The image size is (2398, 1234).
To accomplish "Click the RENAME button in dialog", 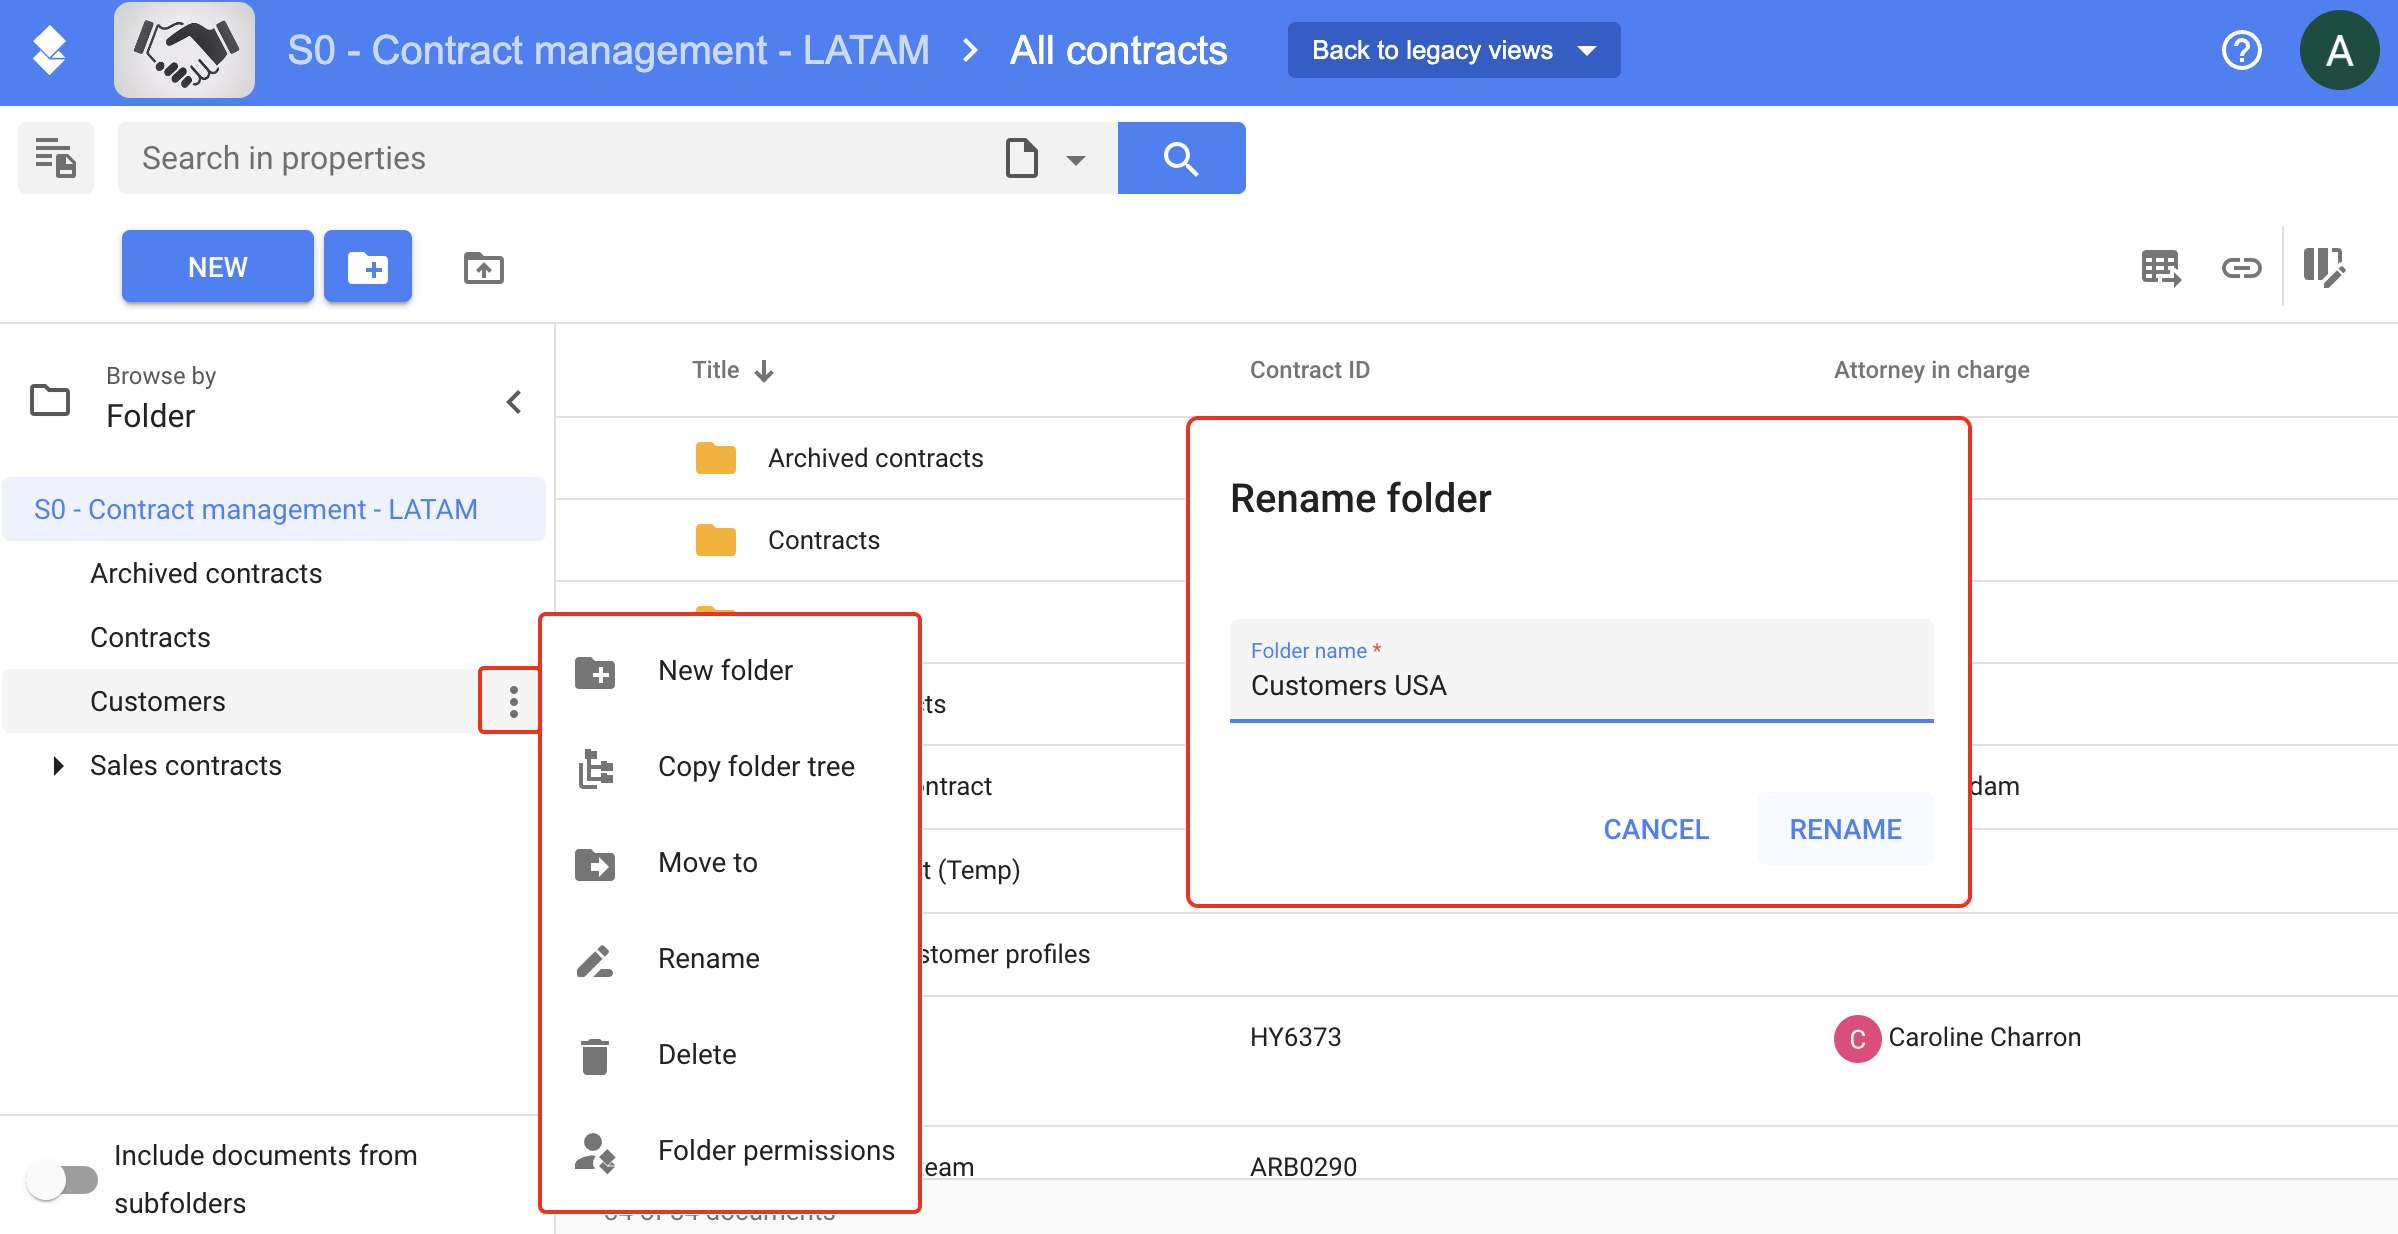I will point(1845,829).
